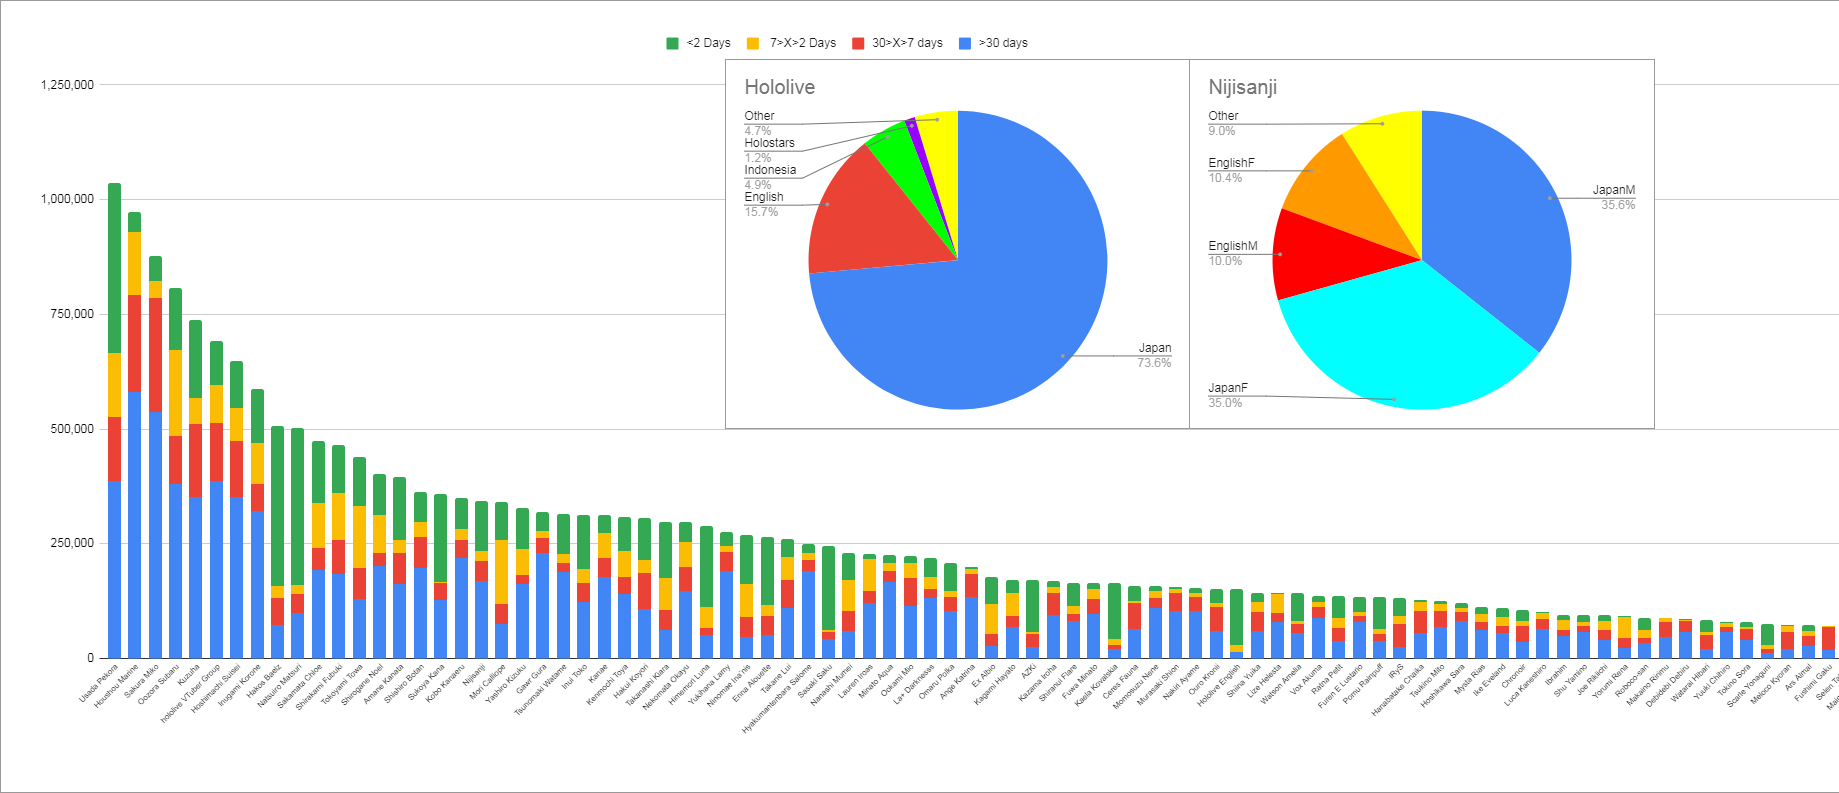Click the '35.0%' value label
This screenshot has height=793, width=1839.
[x=1225, y=403]
